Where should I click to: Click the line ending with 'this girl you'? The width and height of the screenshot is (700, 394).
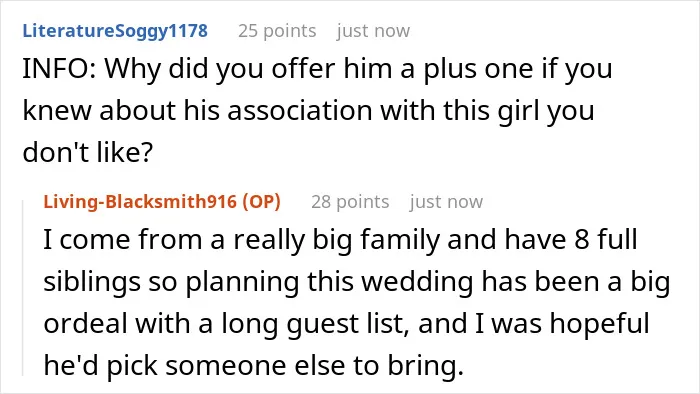click(x=308, y=111)
